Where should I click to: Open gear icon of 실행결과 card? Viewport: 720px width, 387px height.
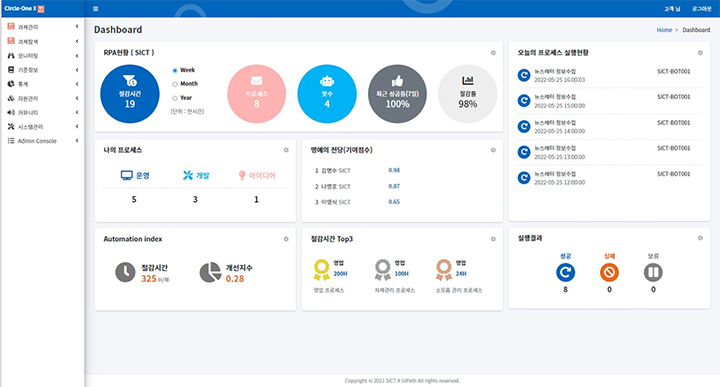[x=700, y=238]
